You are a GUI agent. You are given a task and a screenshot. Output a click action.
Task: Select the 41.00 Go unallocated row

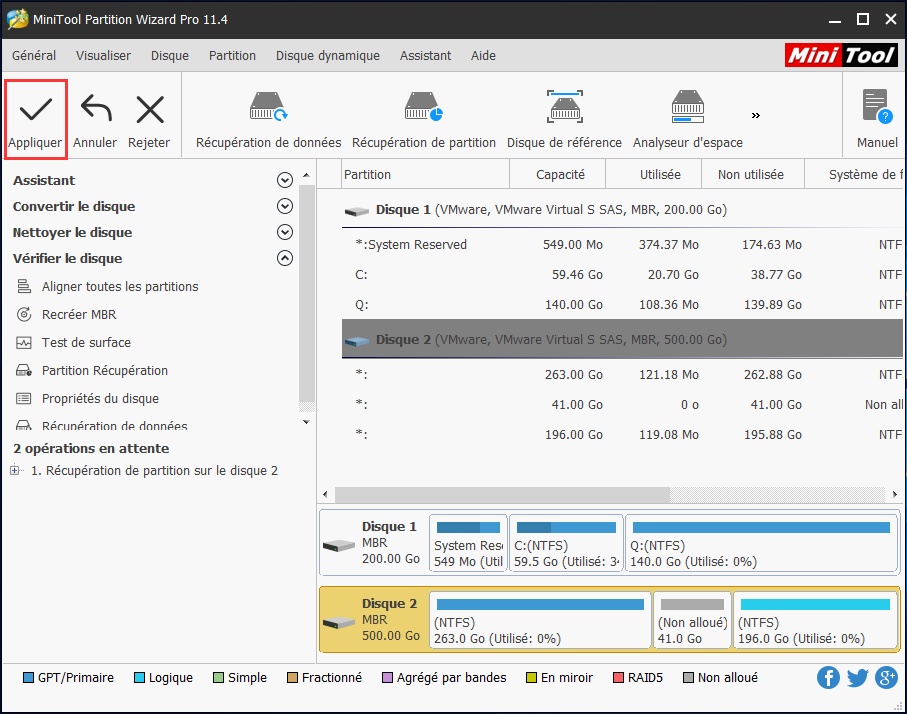click(x=622, y=405)
